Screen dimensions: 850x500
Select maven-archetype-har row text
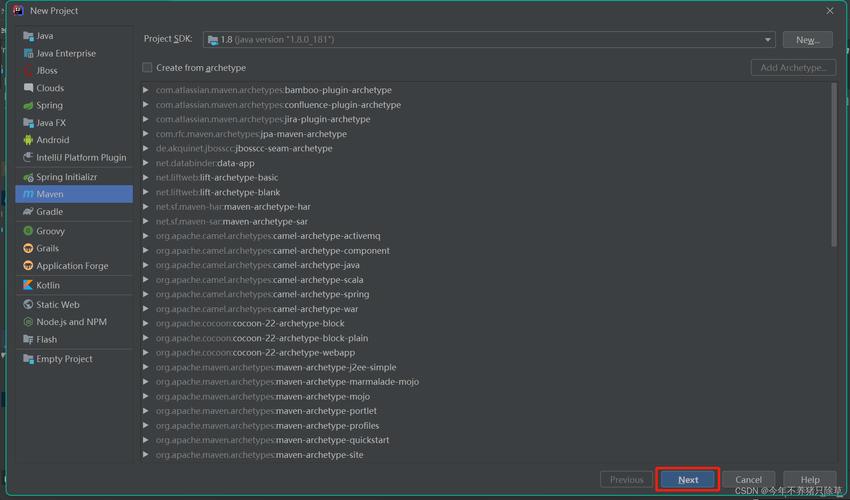pos(233,207)
